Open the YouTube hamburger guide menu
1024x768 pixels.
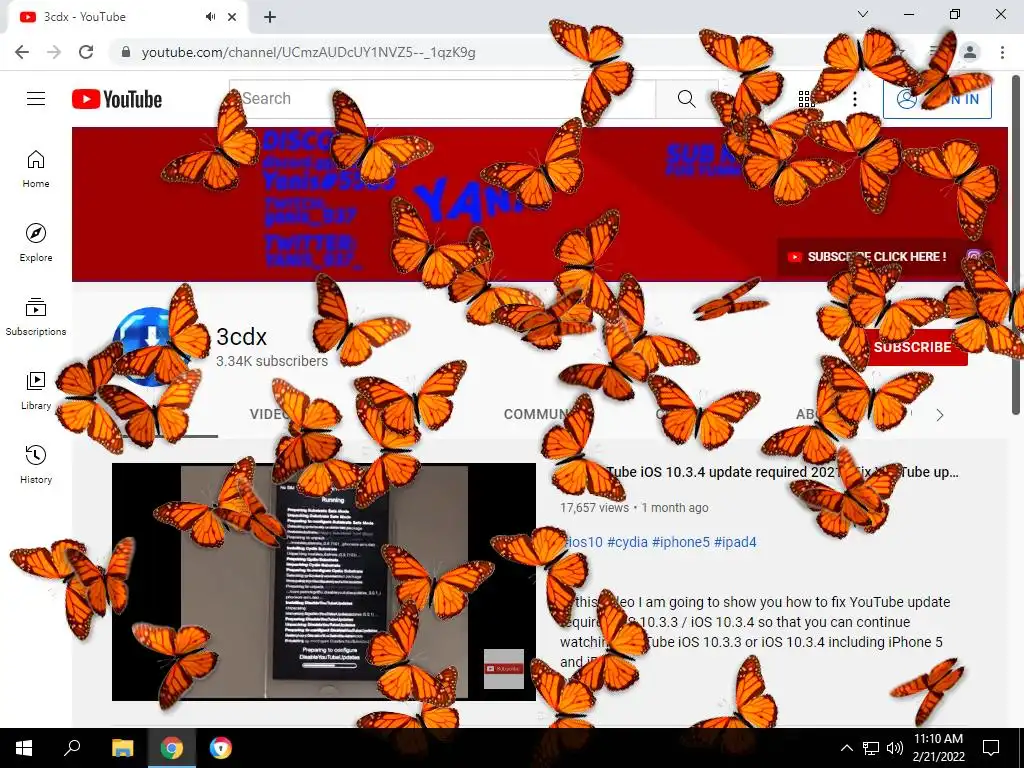tap(36, 99)
